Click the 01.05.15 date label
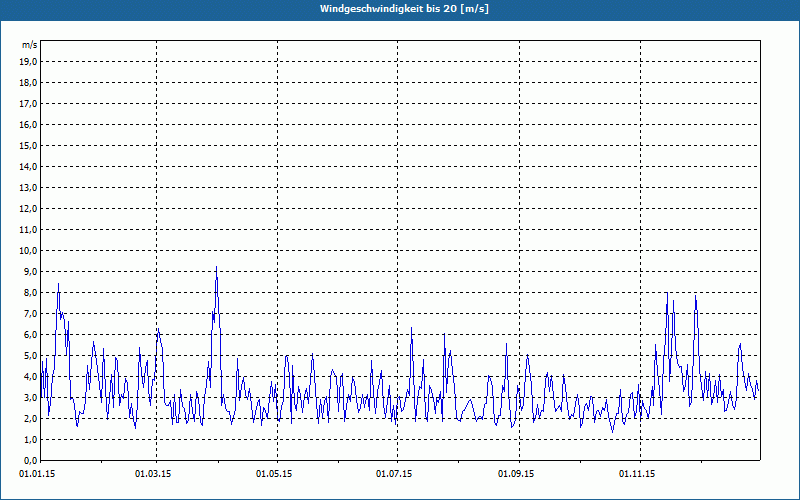This screenshot has height=500, width=800. [274, 474]
